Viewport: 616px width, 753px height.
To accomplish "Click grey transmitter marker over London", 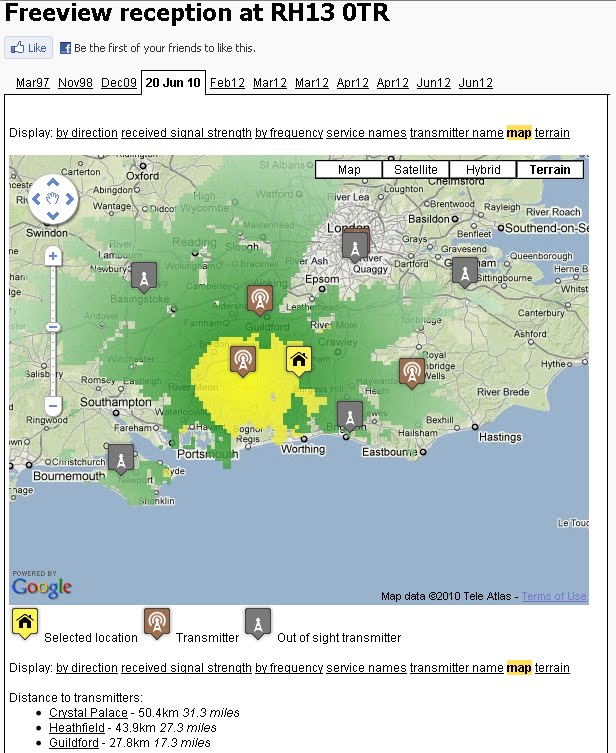I will click(355, 246).
